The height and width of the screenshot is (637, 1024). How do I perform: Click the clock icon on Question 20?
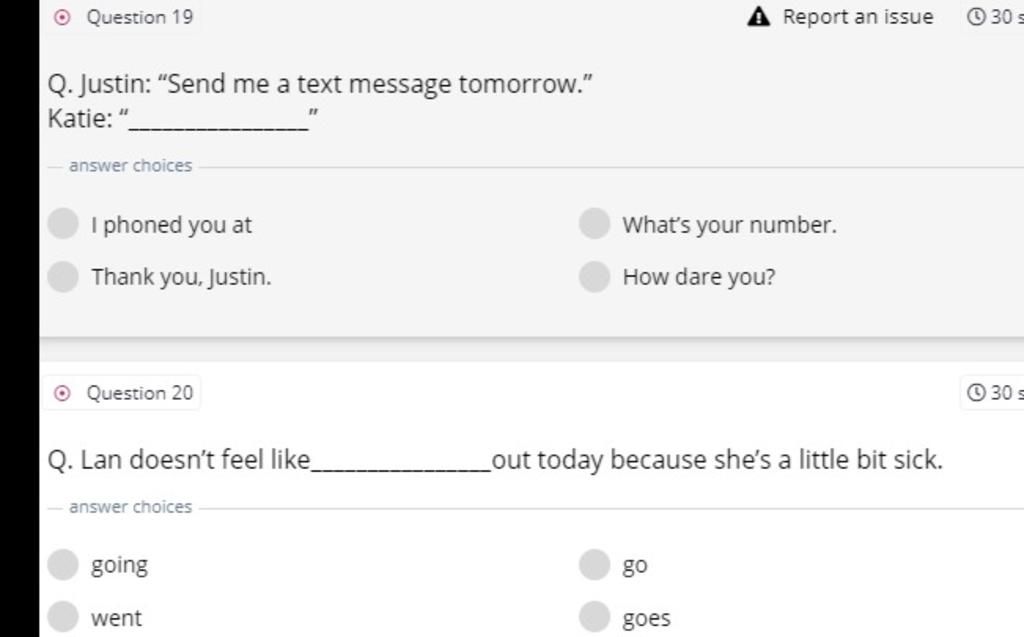coord(977,393)
